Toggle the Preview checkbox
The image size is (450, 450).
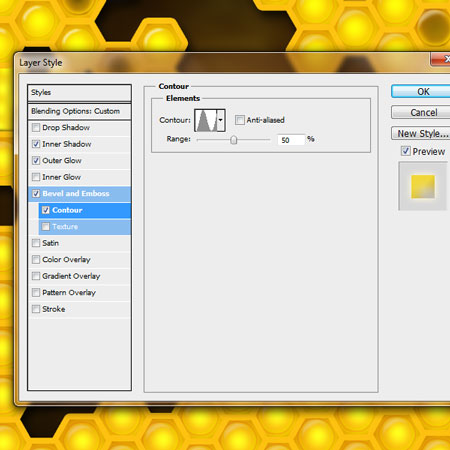click(x=405, y=151)
